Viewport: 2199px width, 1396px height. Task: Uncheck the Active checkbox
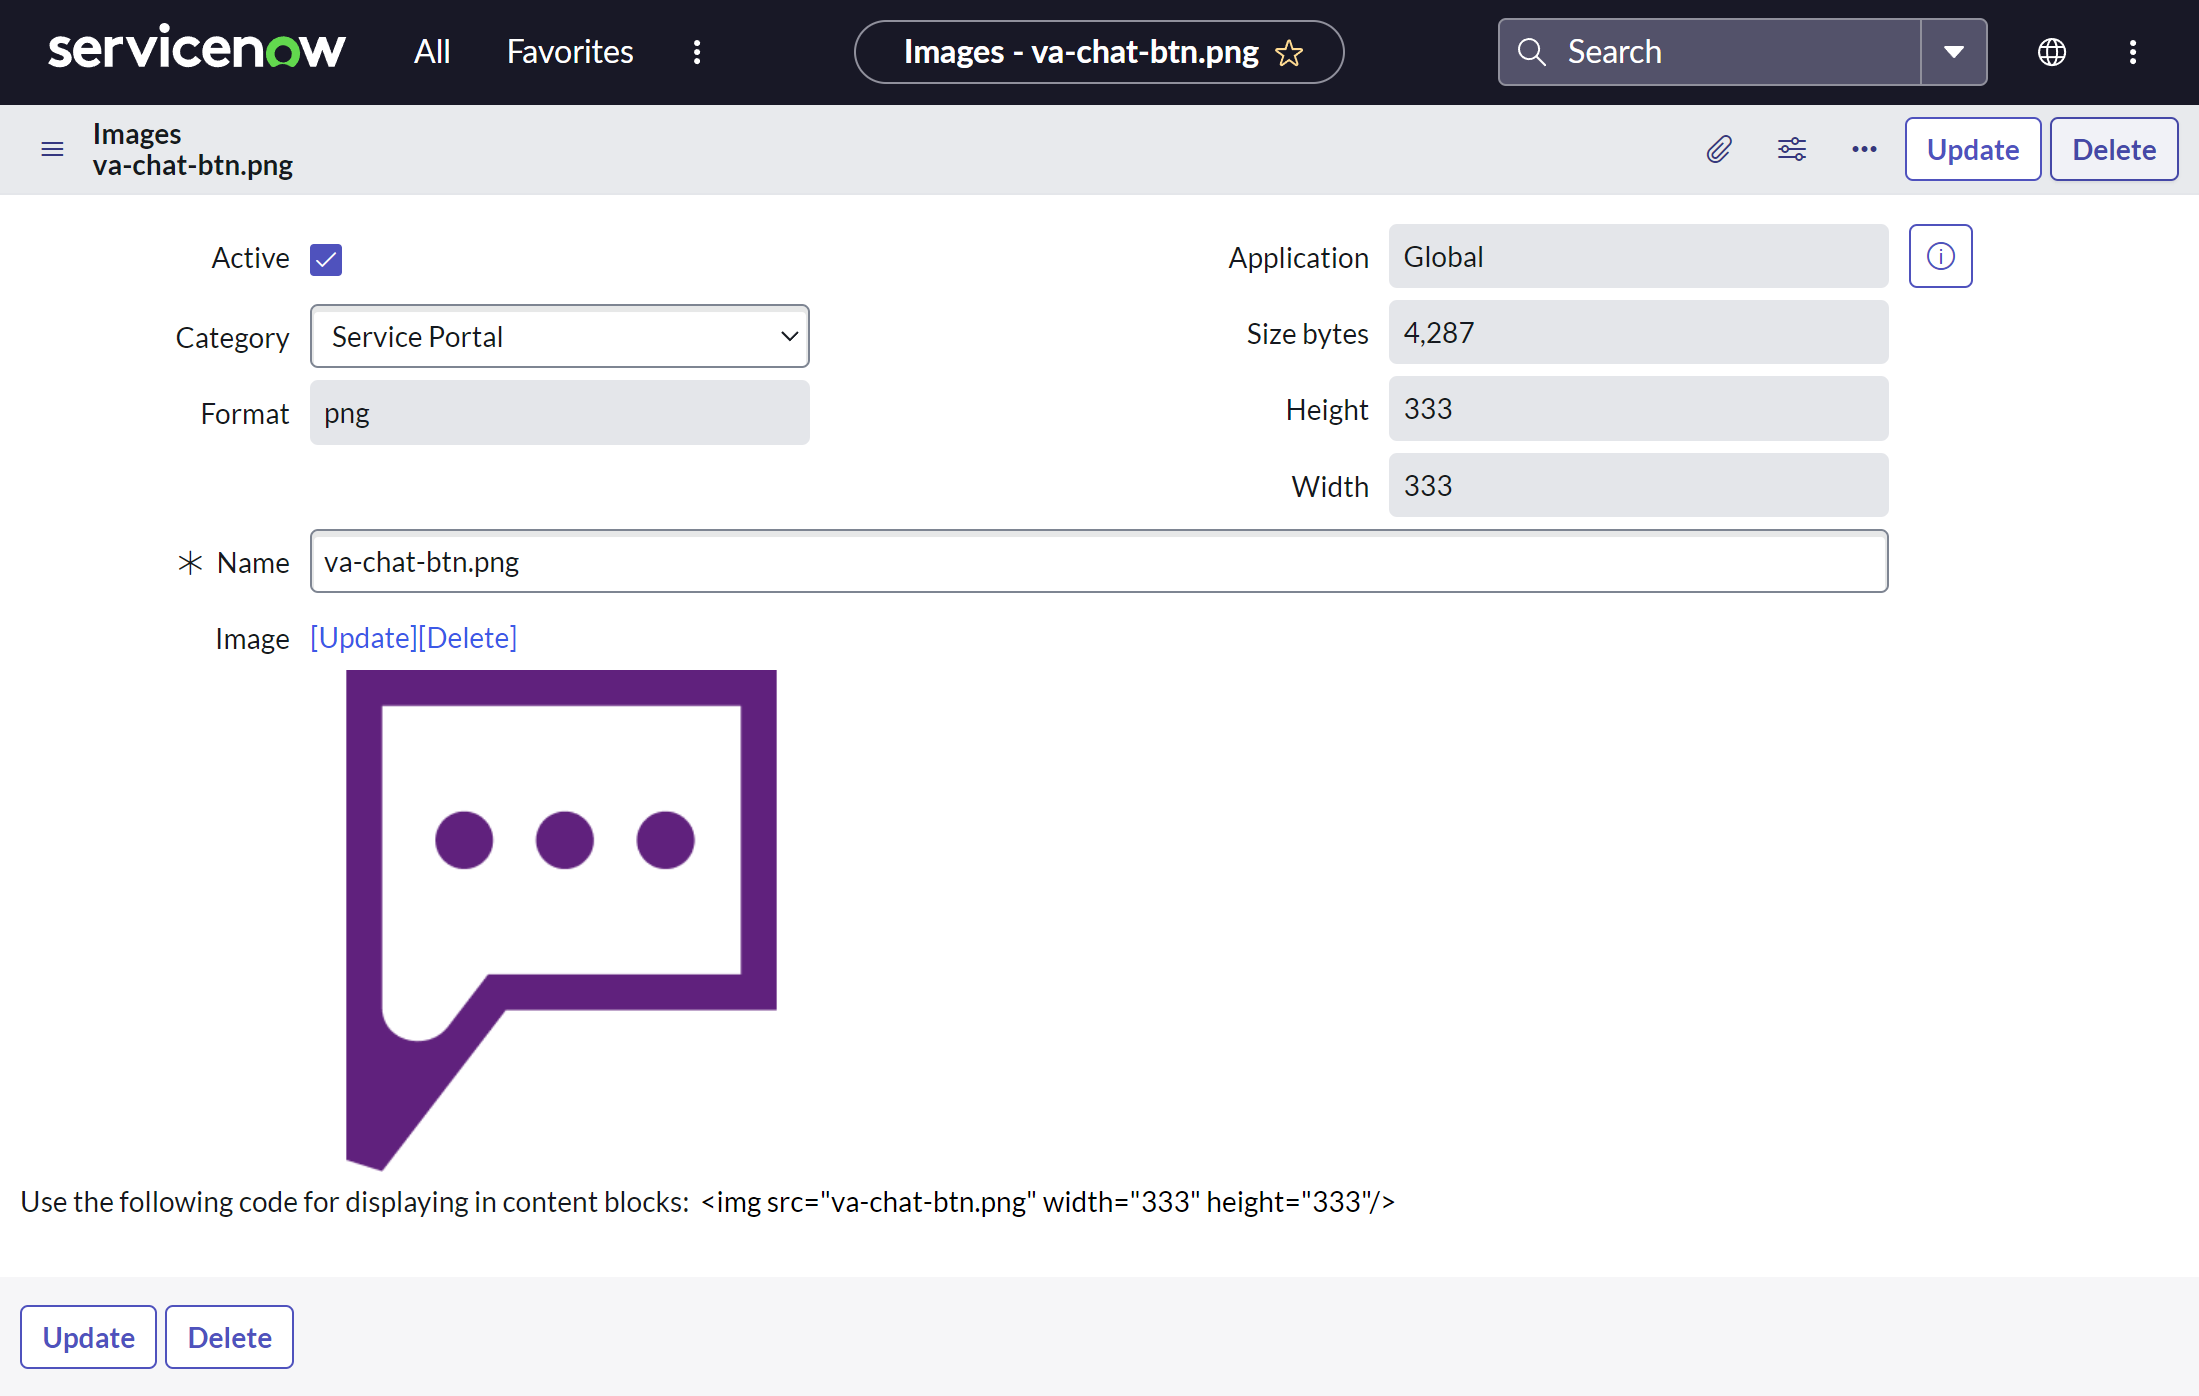pyautogui.click(x=326, y=259)
